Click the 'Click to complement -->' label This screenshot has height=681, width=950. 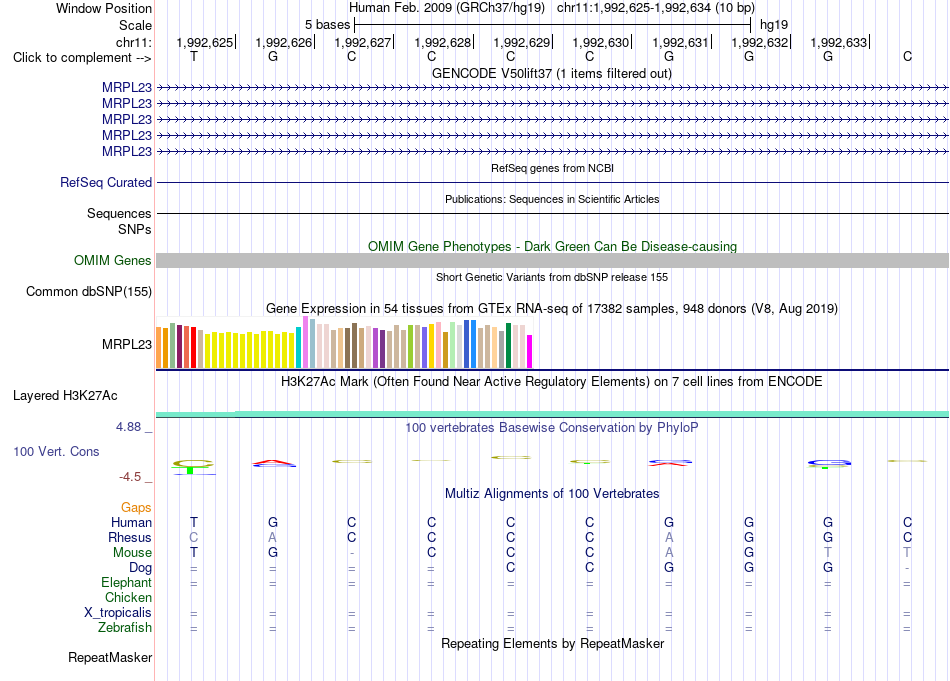pyautogui.click(x=82, y=58)
